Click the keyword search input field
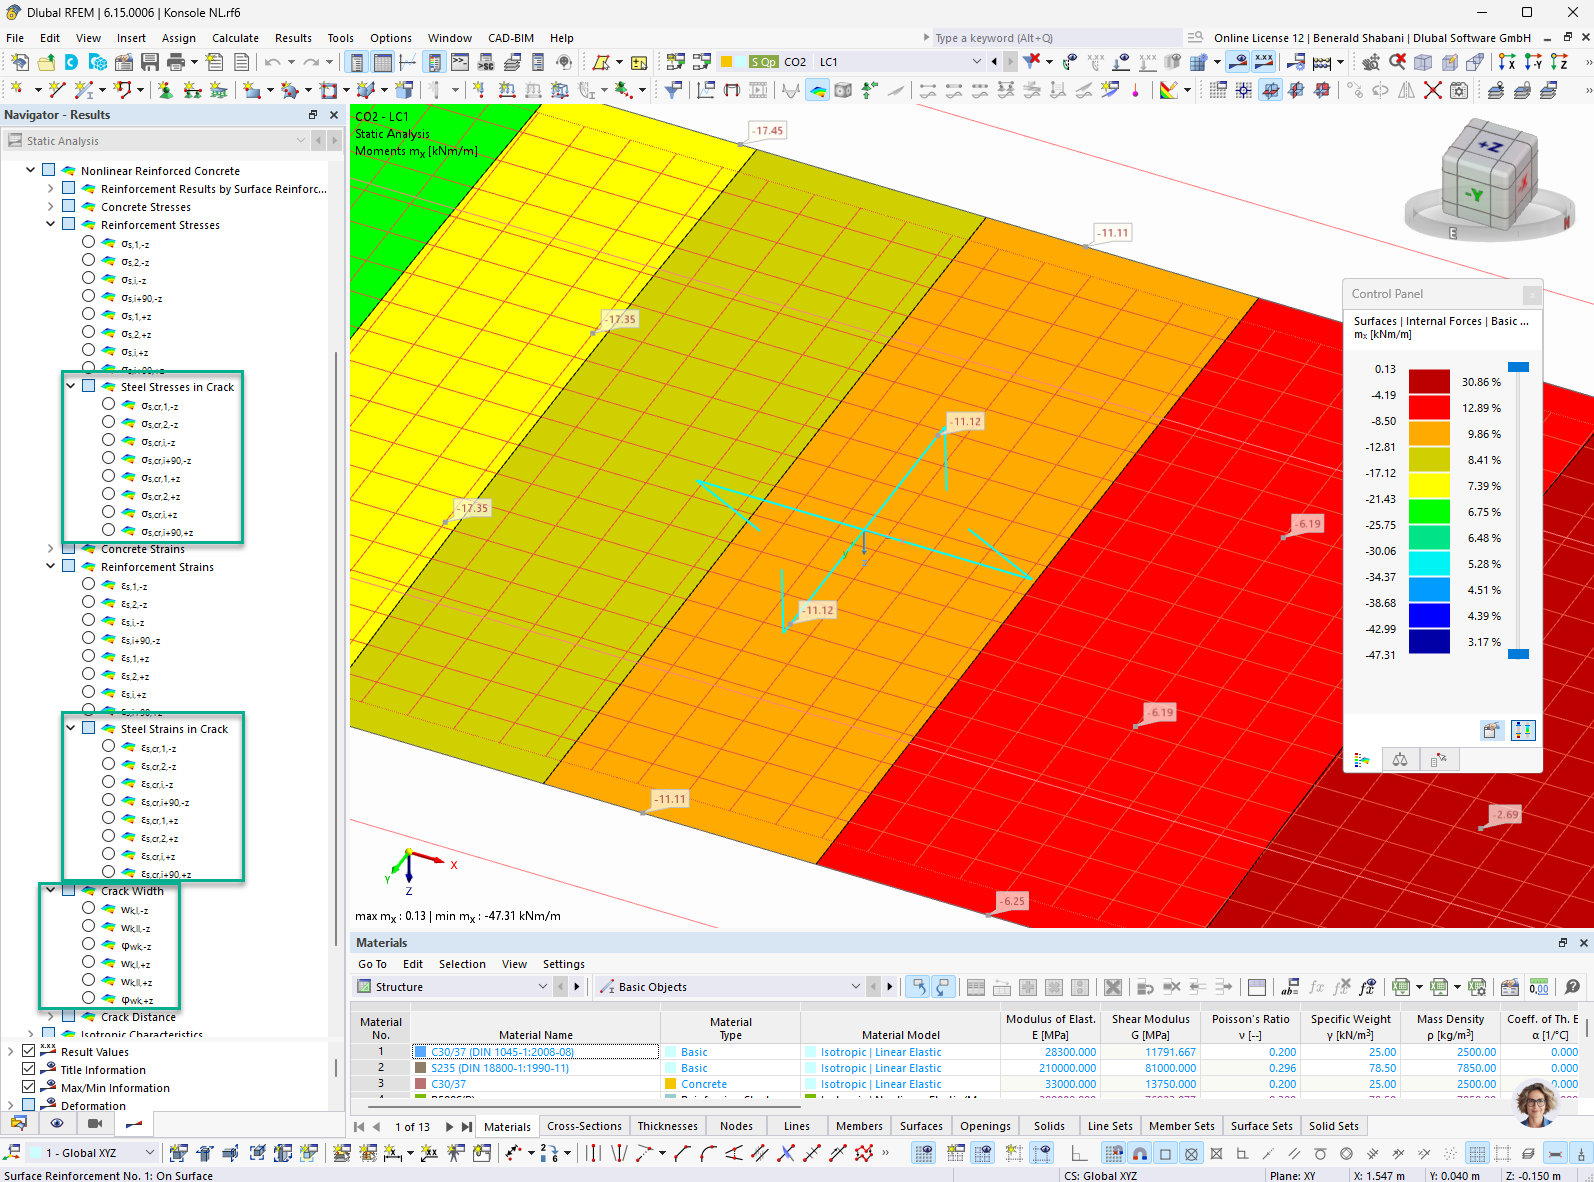 [1056, 38]
